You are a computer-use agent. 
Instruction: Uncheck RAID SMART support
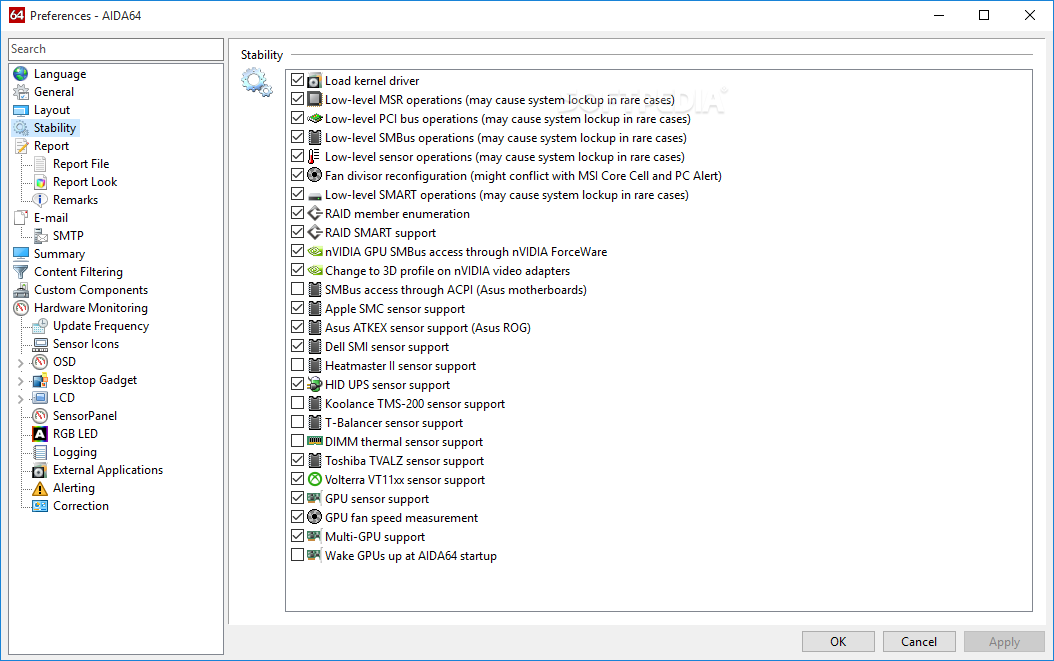coord(297,232)
